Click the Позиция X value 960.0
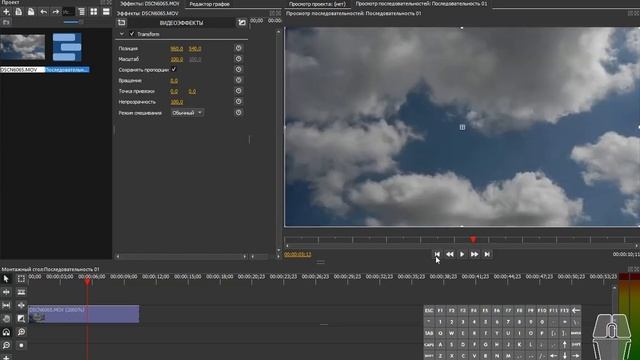Image resolution: width=640 pixels, height=360 pixels. tap(177, 49)
